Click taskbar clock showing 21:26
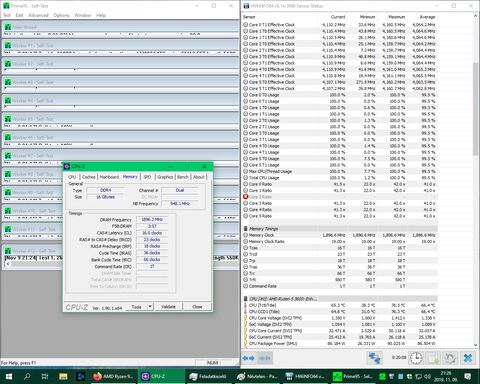480x384 pixels. click(446, 377)
